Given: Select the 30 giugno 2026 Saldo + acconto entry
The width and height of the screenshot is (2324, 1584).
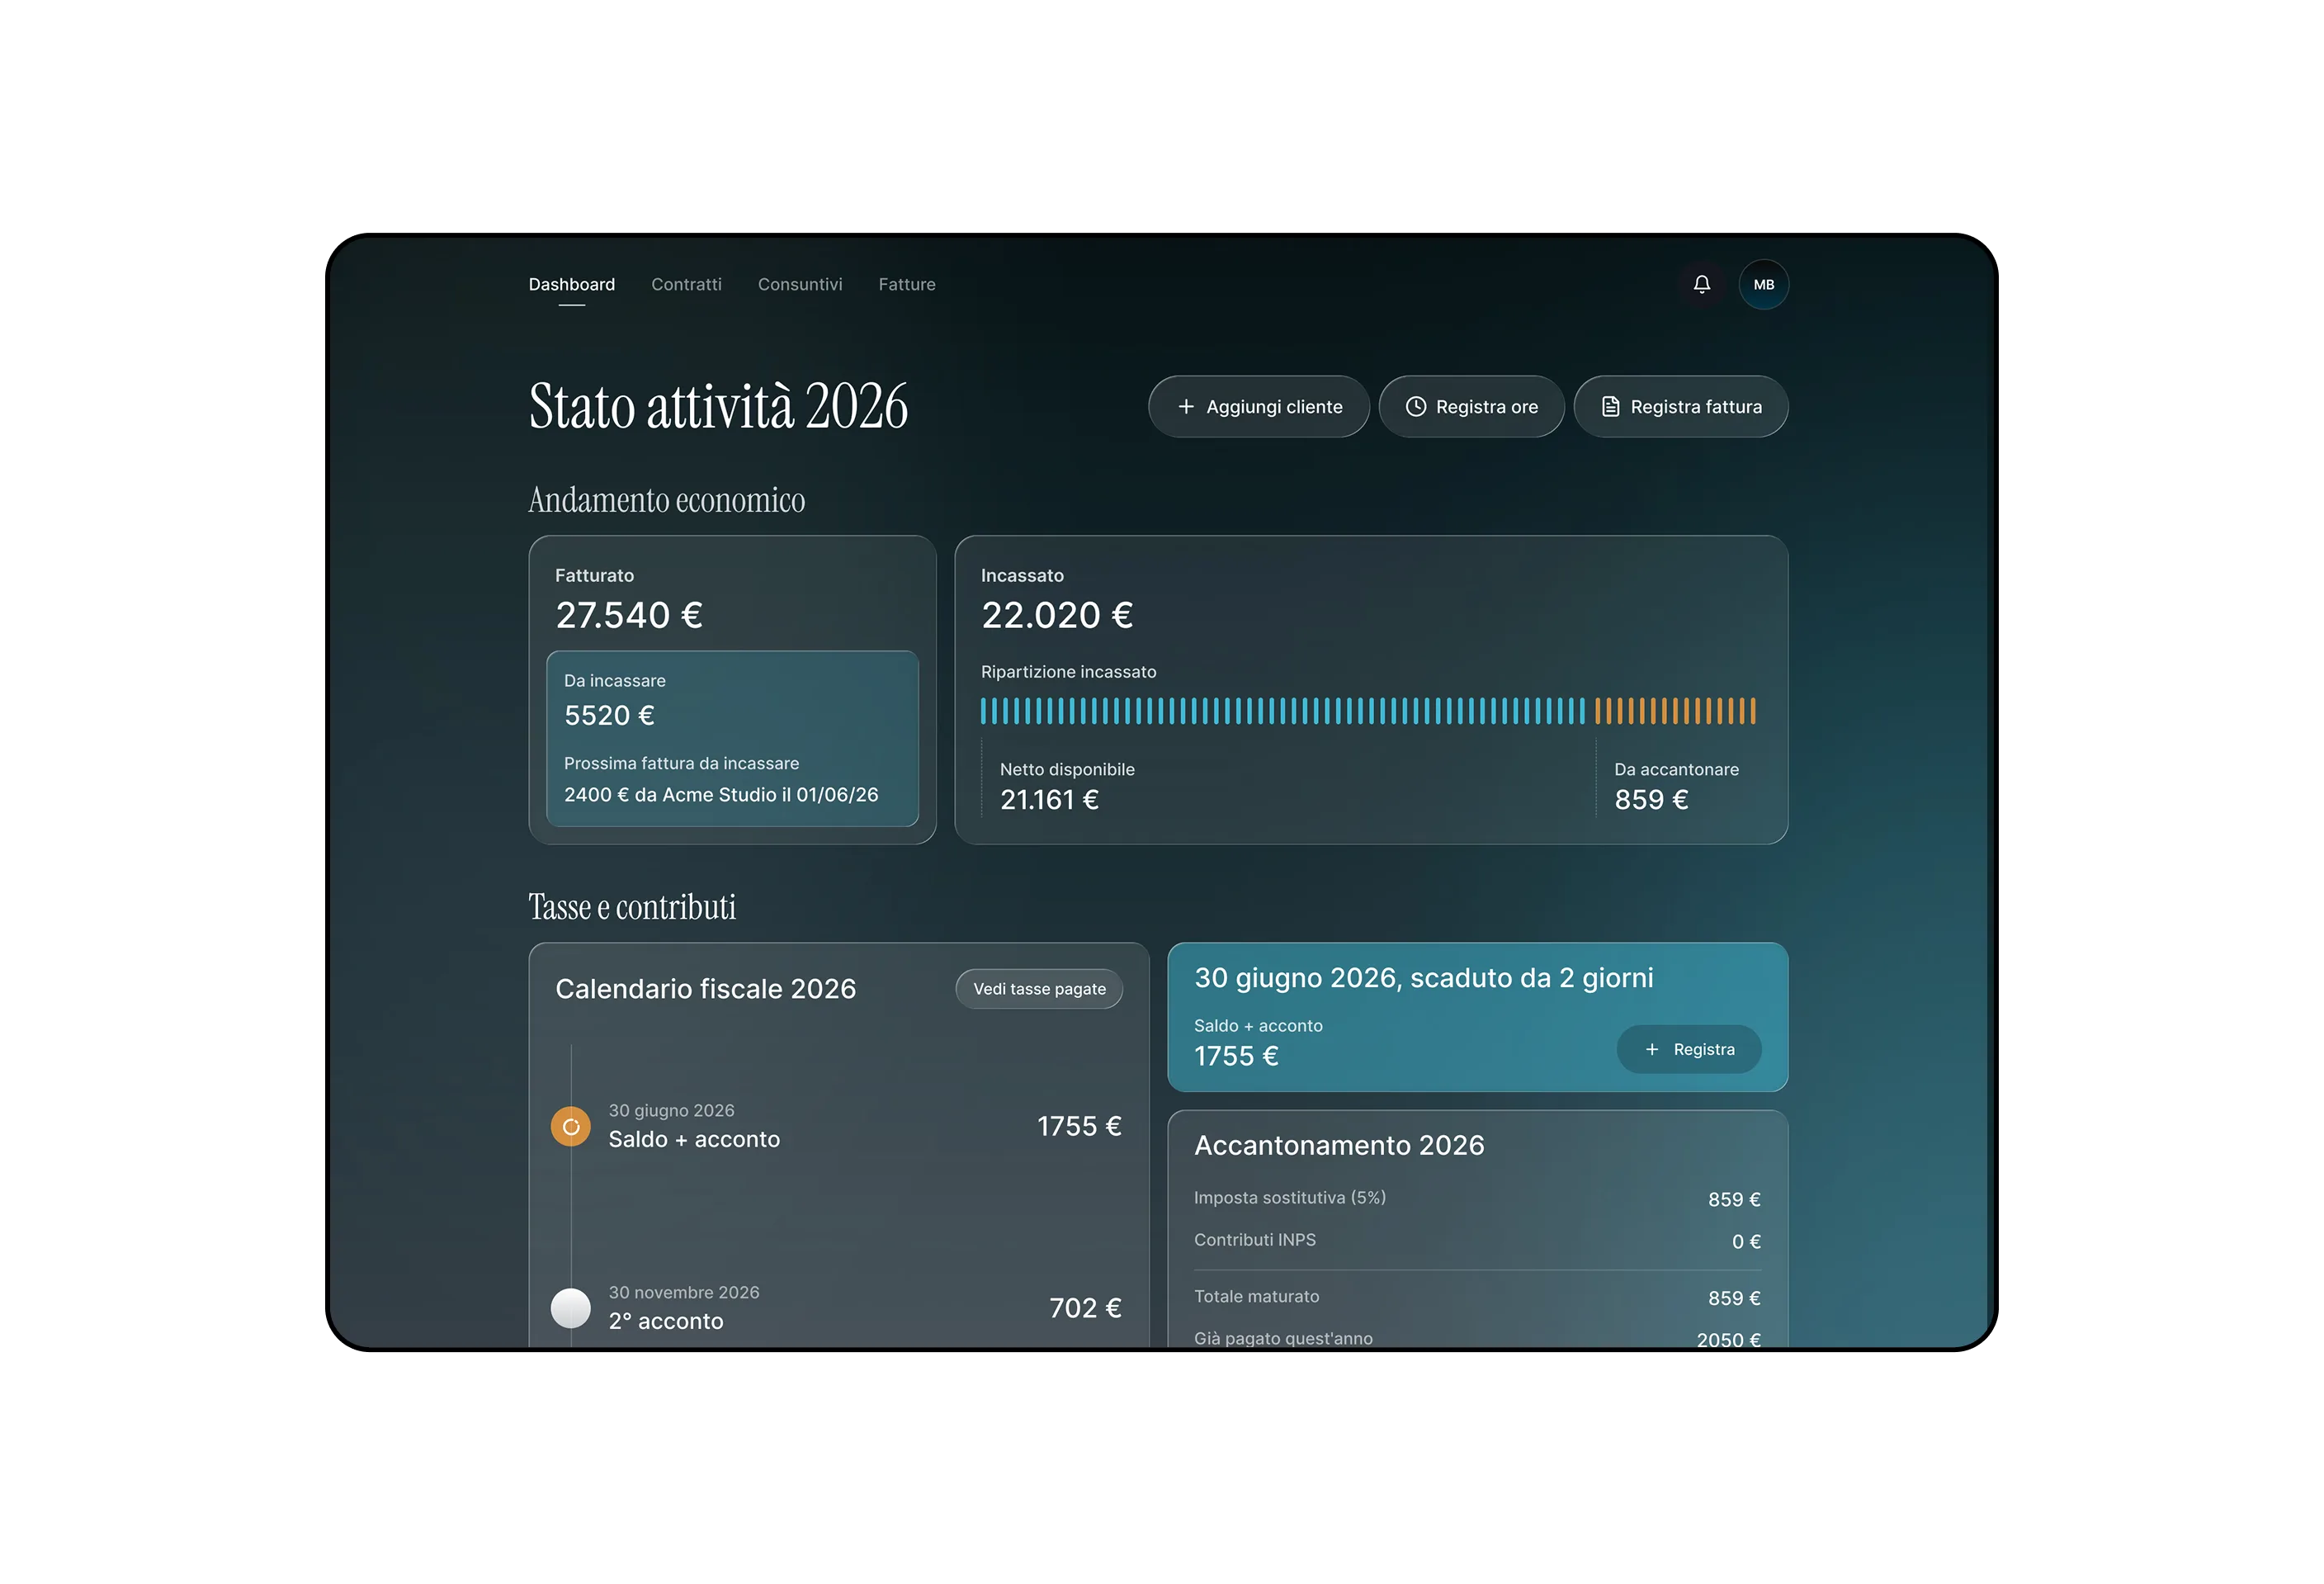Looking at the screenshot, I should coord(838,1127).
